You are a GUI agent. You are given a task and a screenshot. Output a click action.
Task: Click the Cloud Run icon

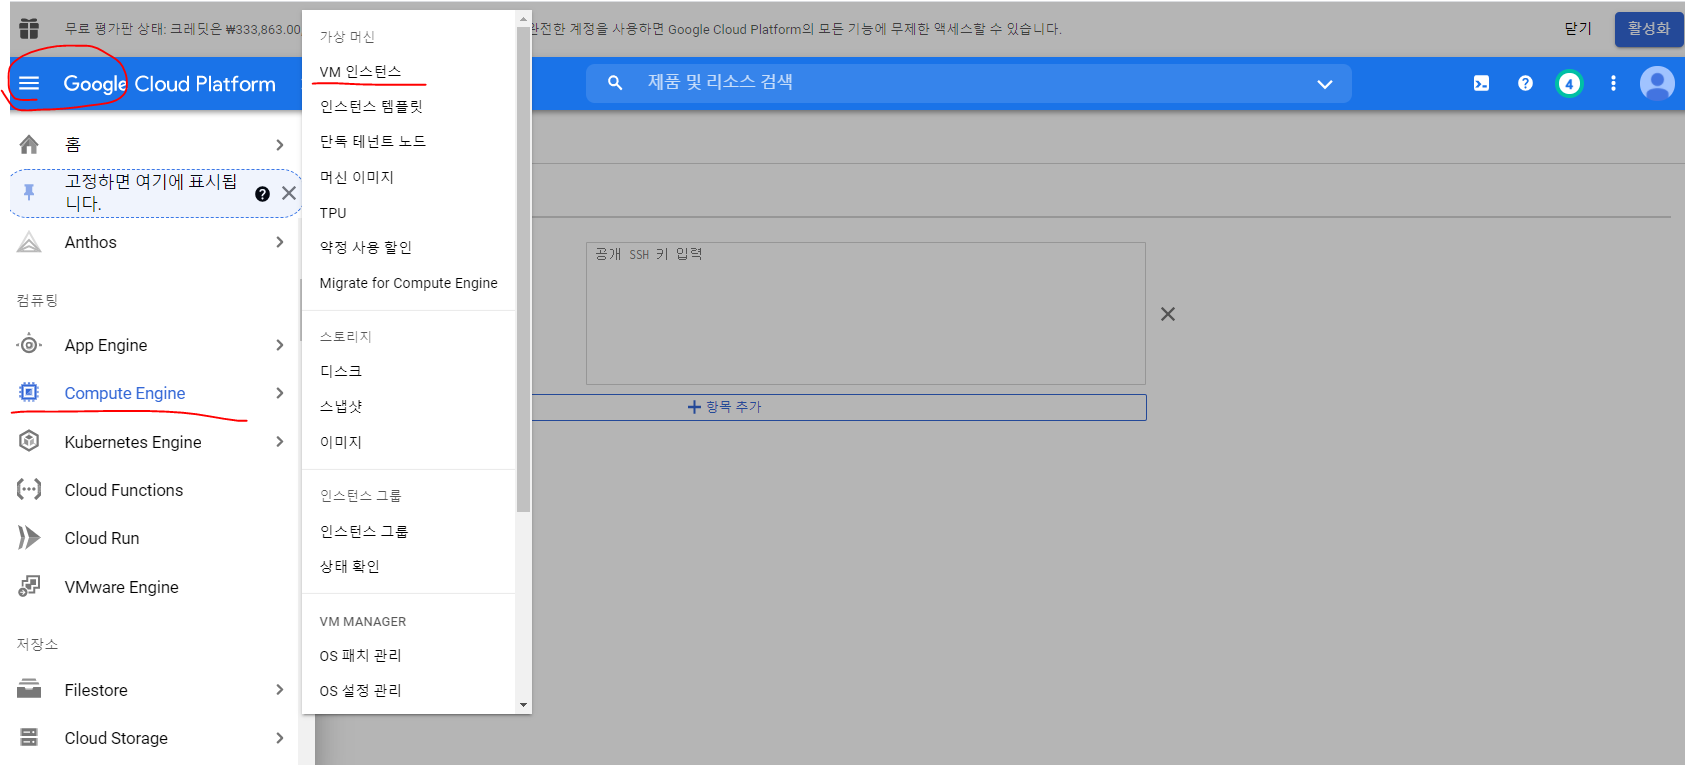point(29,538)
